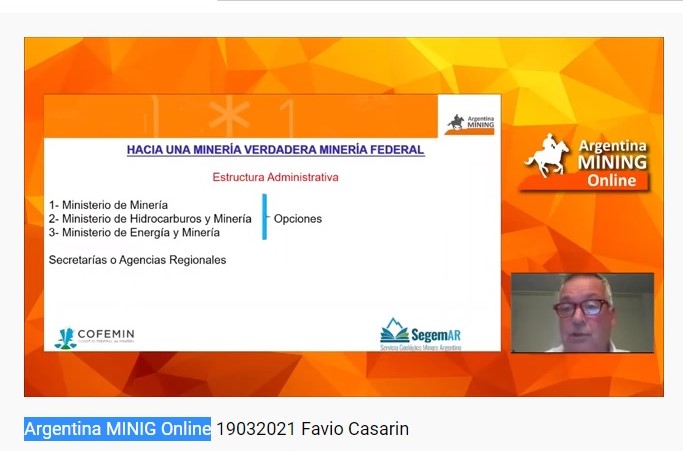Click the Argentina Mining Online horse logo
The image size is (683, 451).
(586, 163)
